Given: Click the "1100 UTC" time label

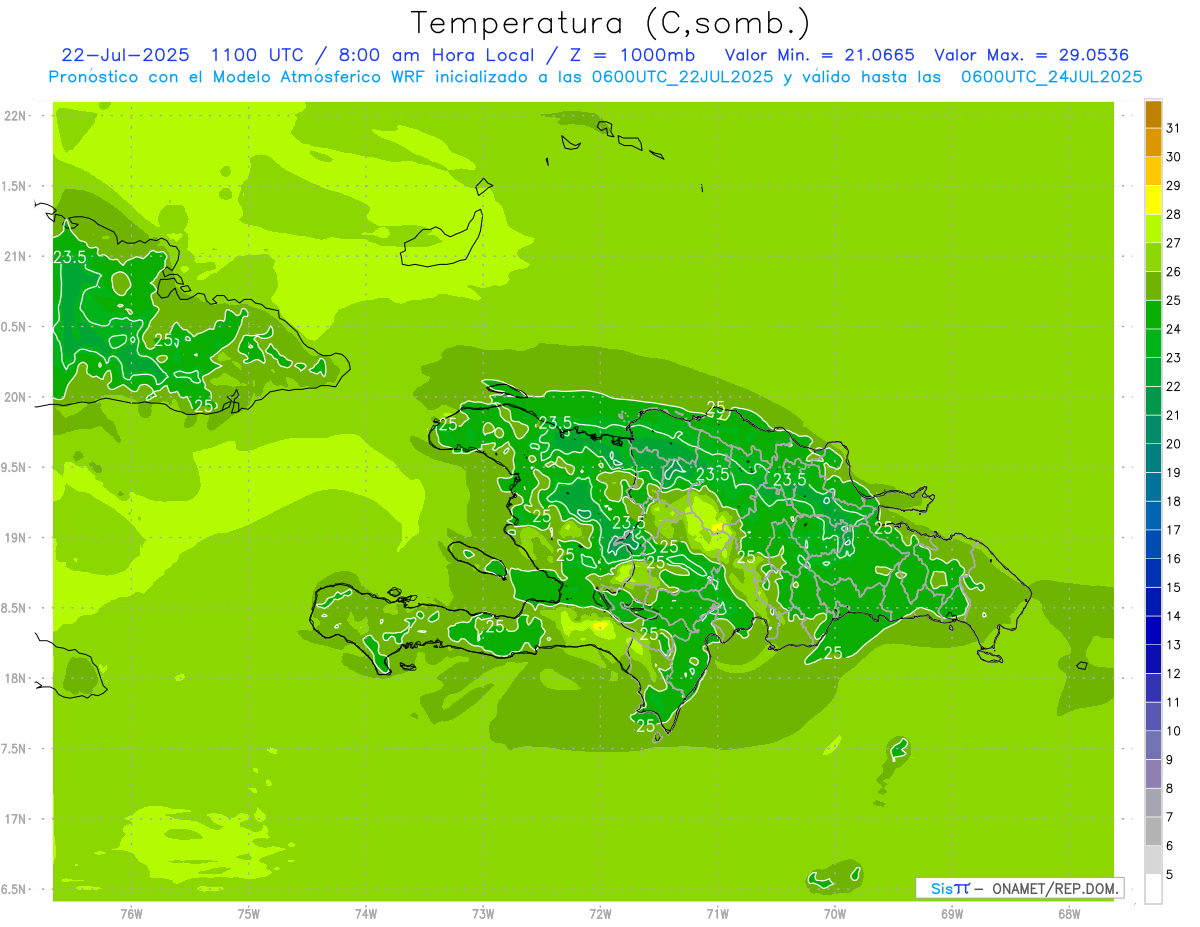Looking at the screenshot, I should 256,55.
